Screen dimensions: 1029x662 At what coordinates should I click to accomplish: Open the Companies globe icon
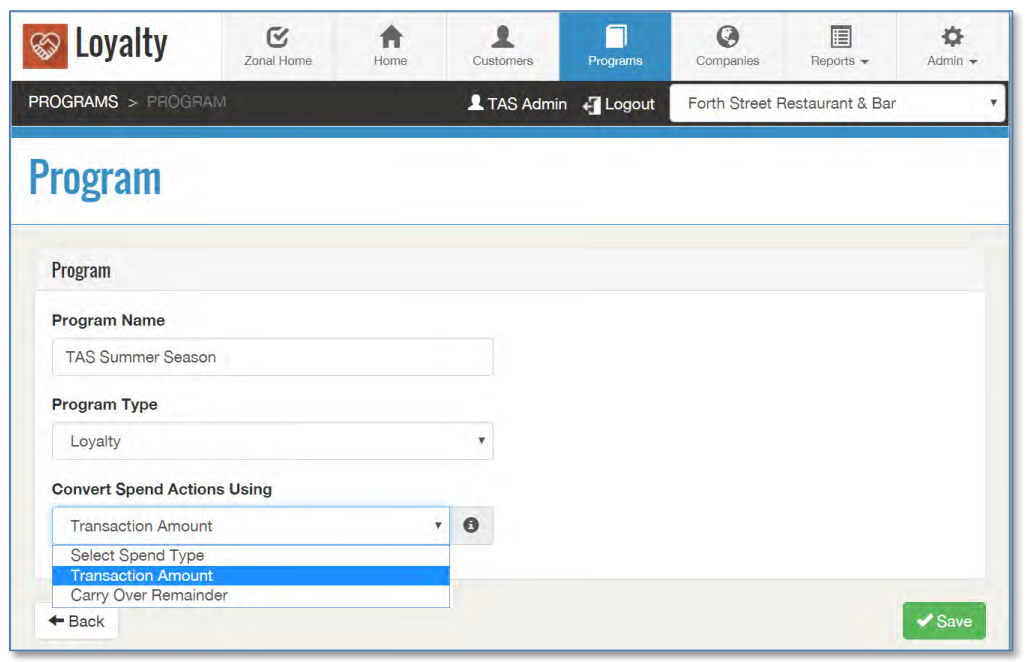pos(727,47)
